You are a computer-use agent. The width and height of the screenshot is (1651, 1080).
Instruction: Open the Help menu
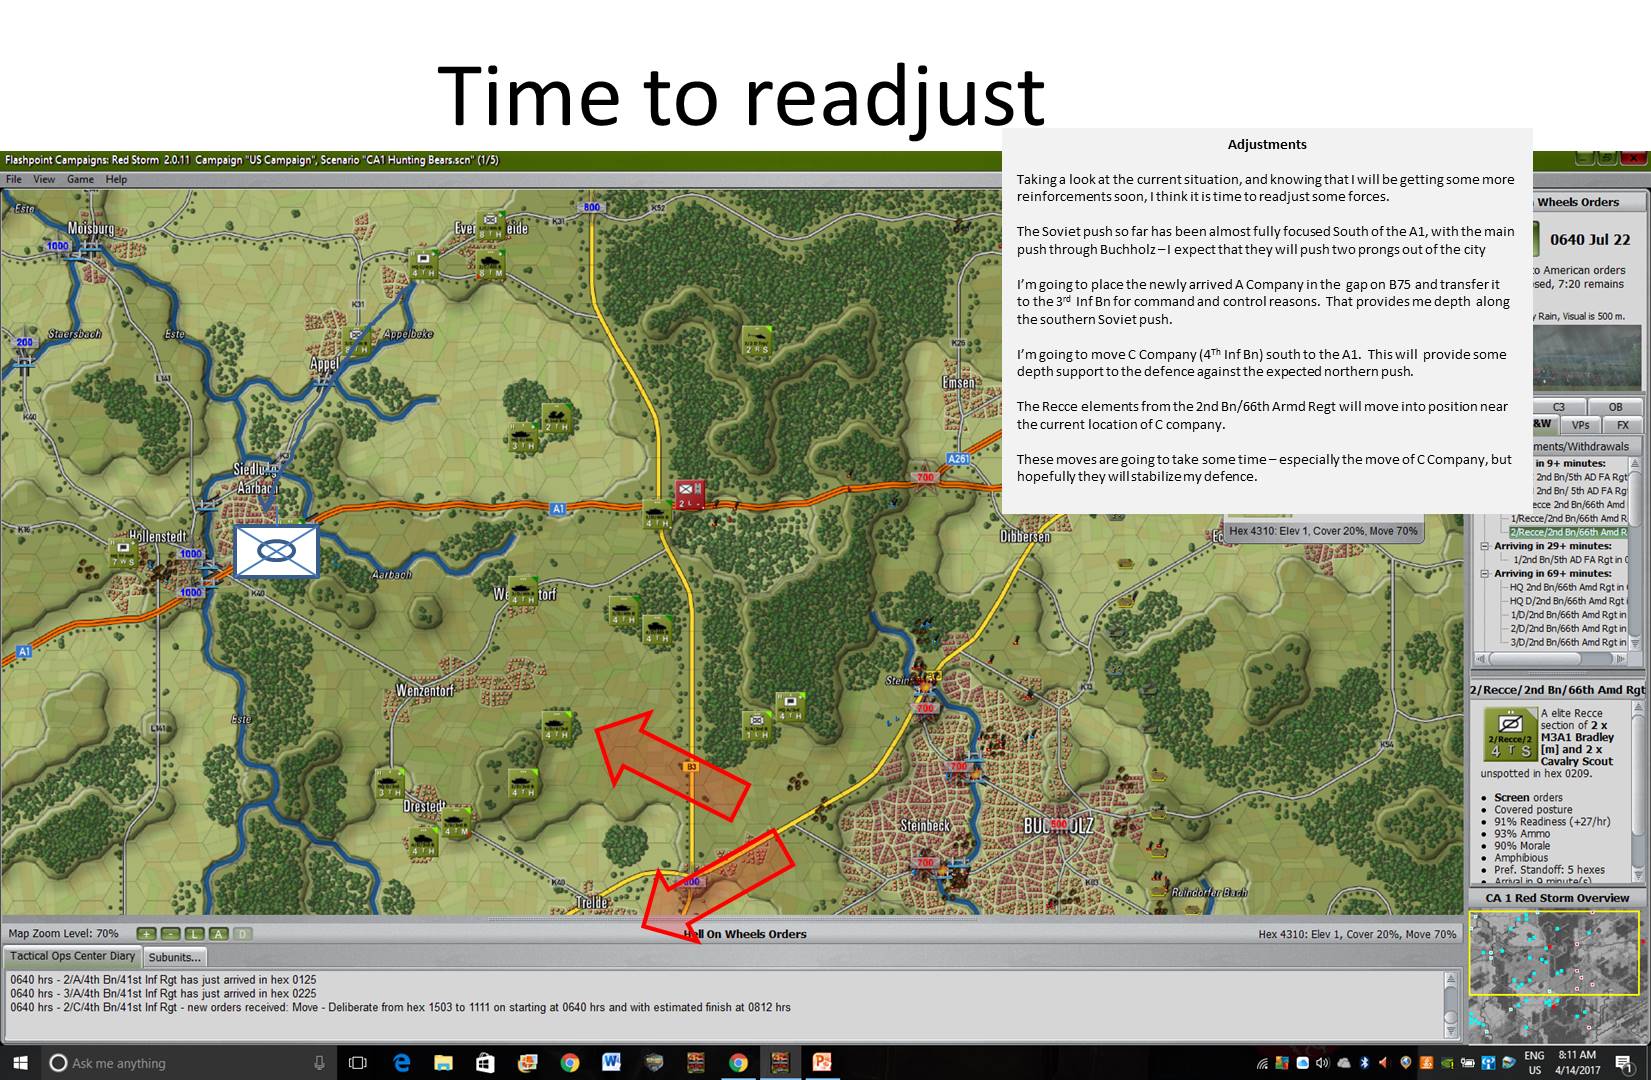click(117, 180)
